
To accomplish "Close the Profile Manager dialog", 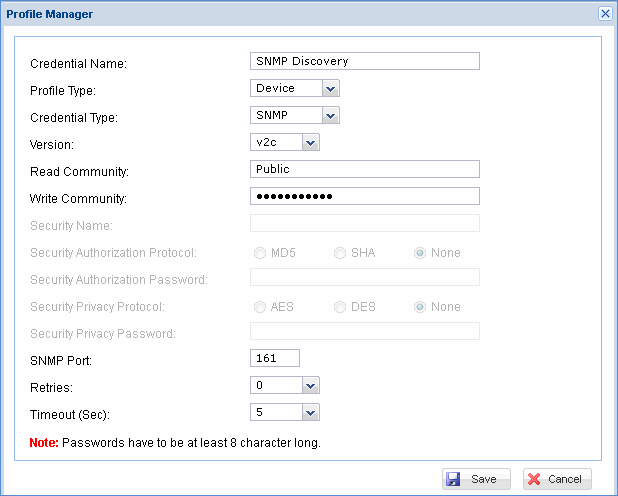I will pos(605,13).
